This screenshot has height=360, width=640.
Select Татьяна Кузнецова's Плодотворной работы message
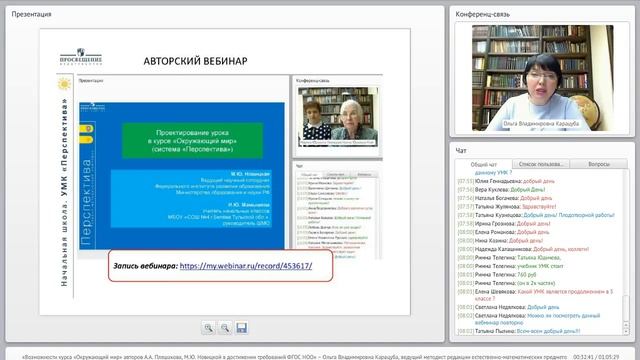pyautogui.click(x=536, y=215)
